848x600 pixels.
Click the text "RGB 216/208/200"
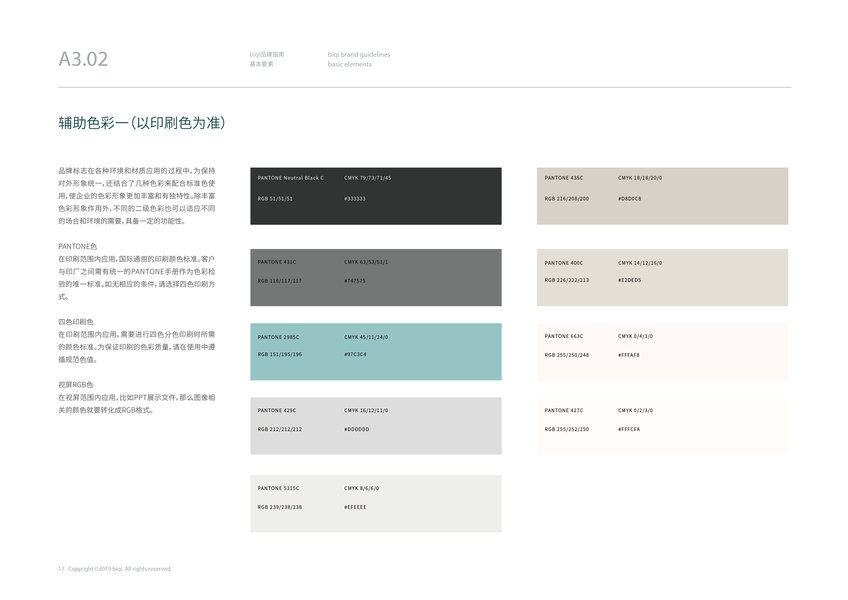[566, 199]
